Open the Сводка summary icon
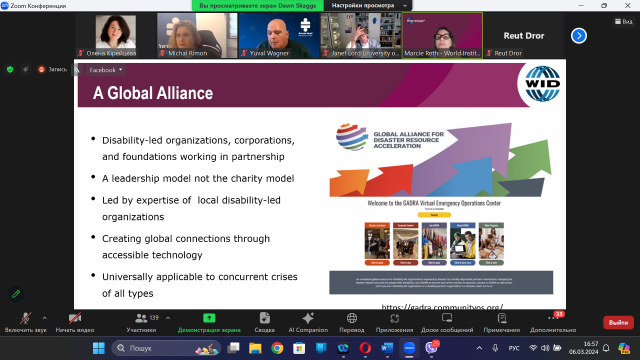The image size is (640, 360). point(264,322)
